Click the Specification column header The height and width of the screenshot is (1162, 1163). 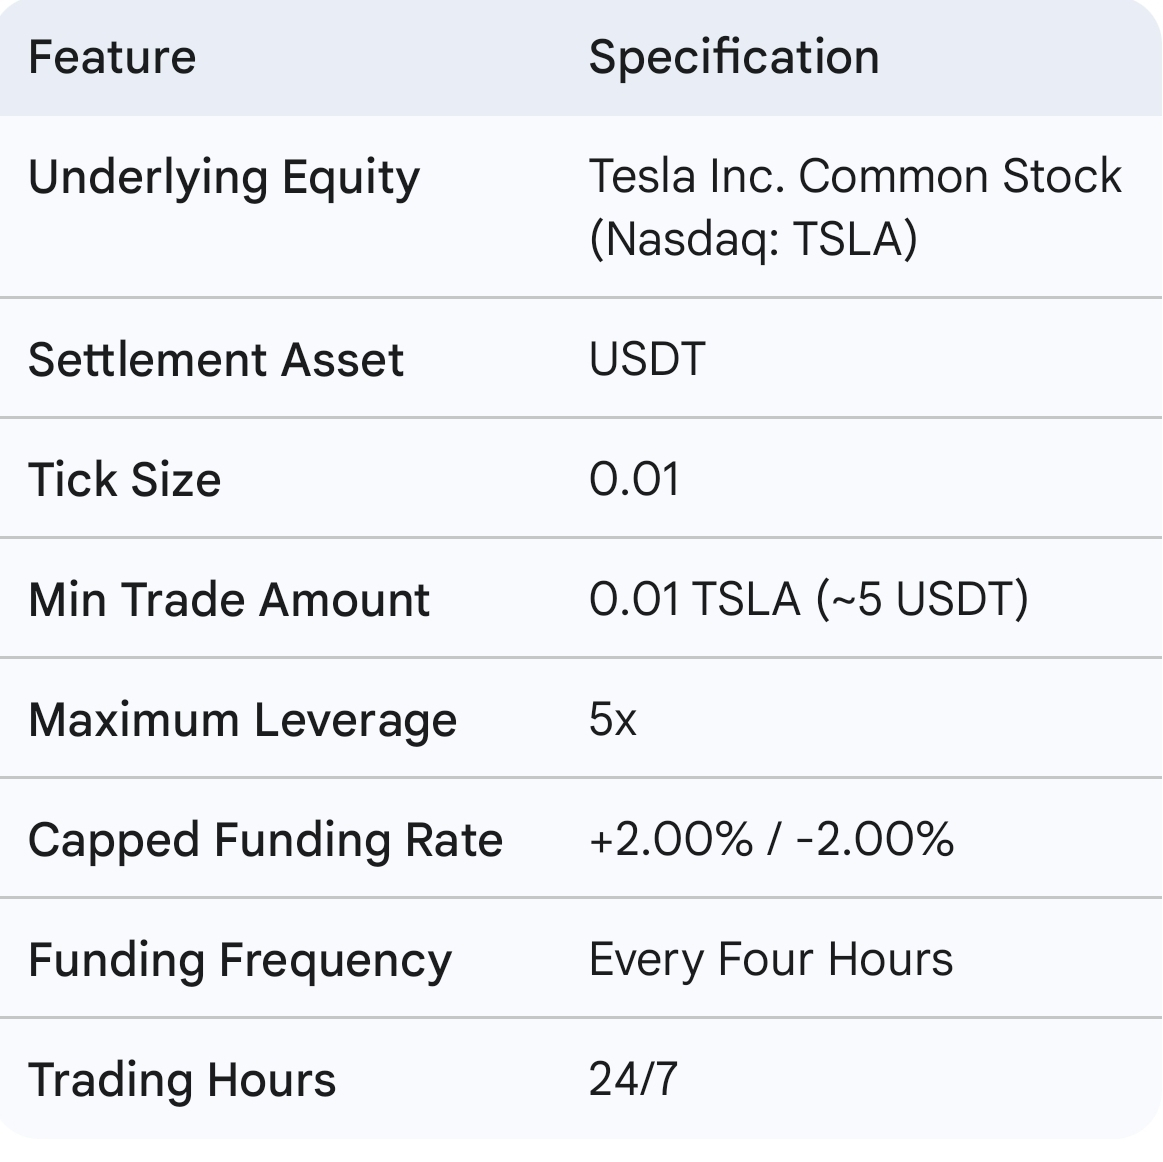point(733,57)
